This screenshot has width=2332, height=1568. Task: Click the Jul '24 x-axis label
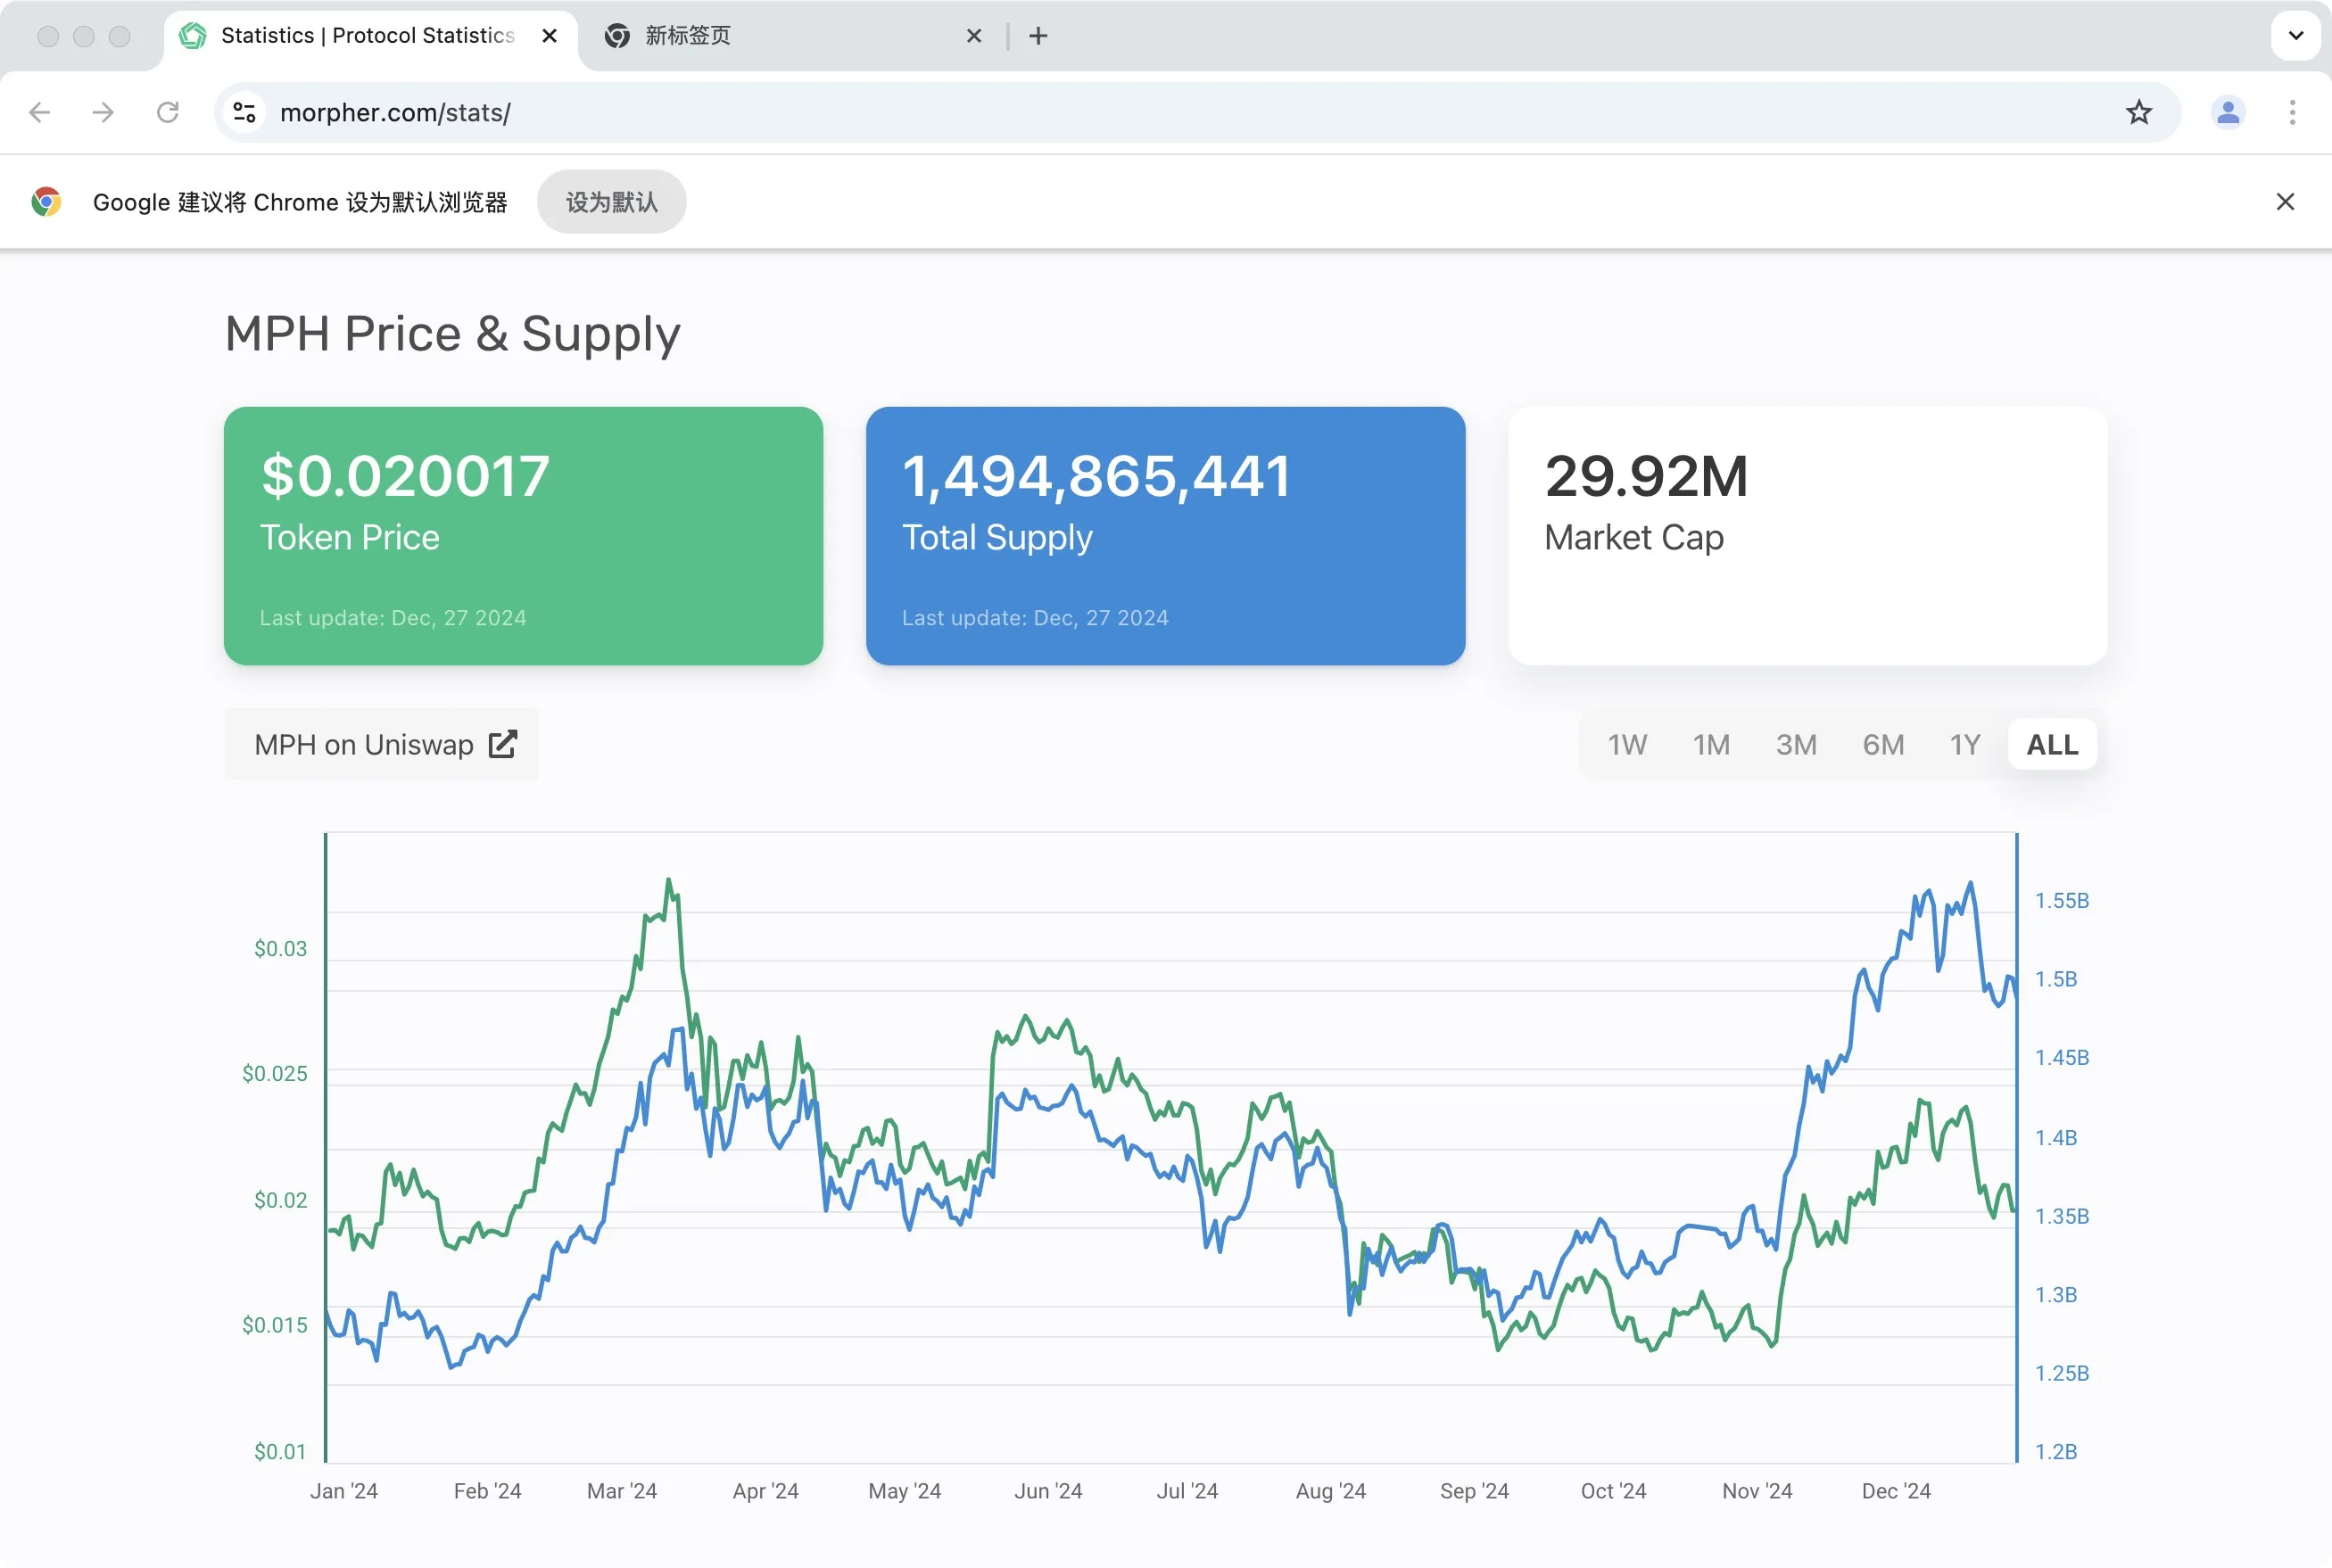coord(1187,1491)
